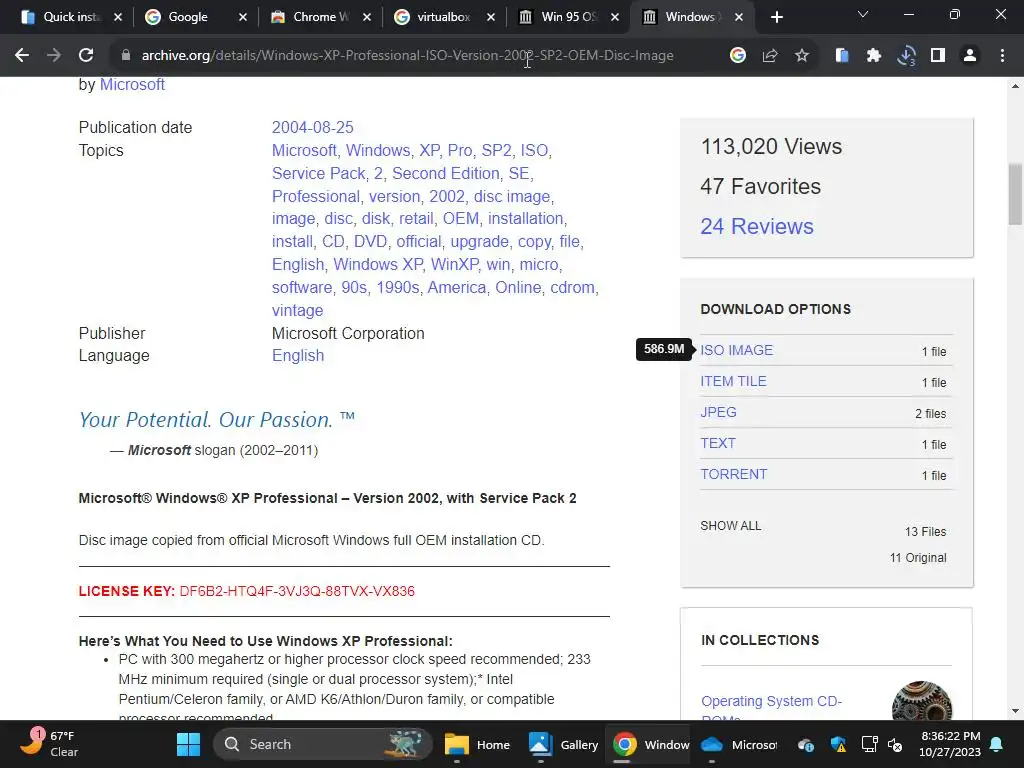Viewport: 1024px width, 768px height.
Task: Bookmark this page with the star icon
Action: [x=802, y=56]
